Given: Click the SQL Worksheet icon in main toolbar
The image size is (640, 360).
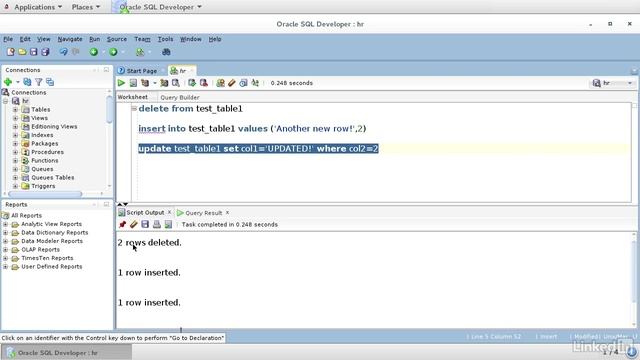Looking at the screenshot, I should click(140, 52).
